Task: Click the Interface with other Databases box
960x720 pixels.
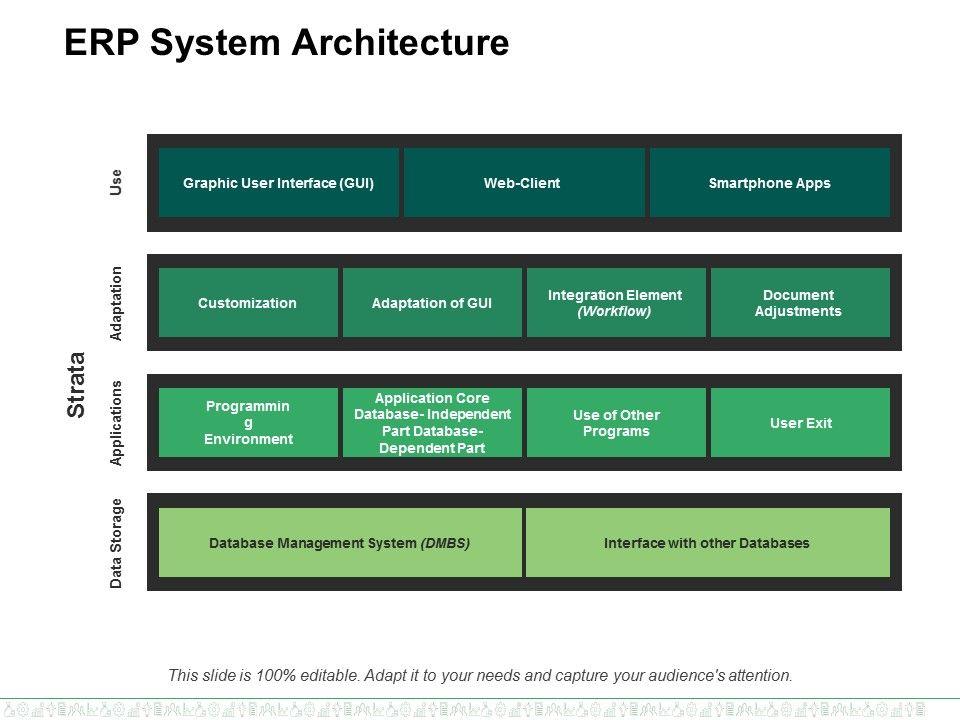Action: coord(708,542)
